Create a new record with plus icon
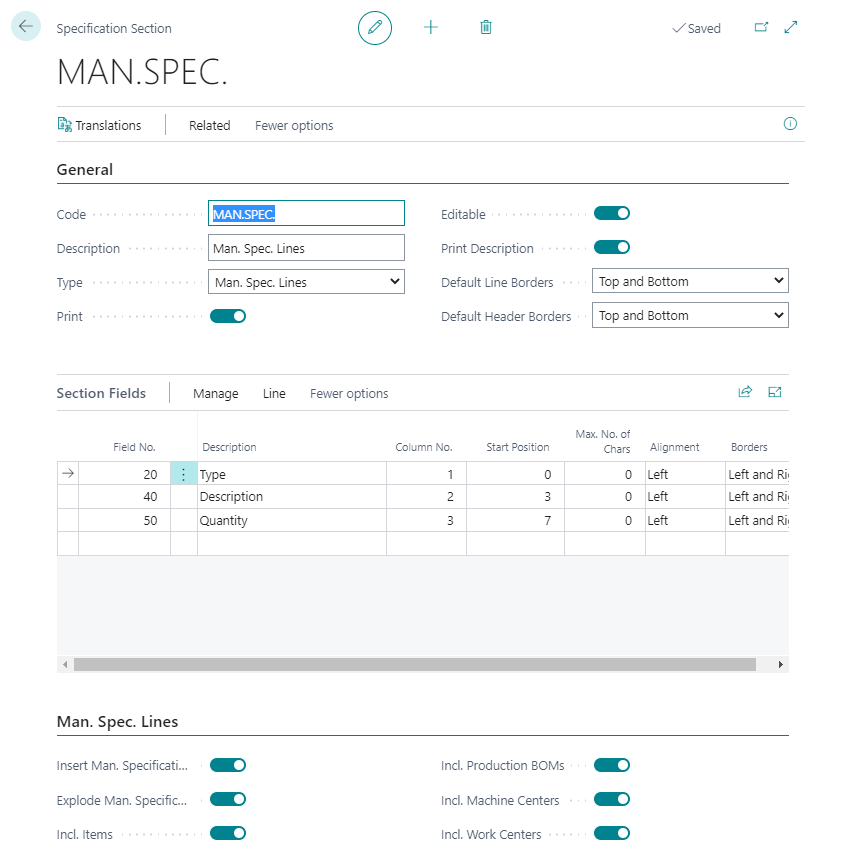 click(430, 27)
